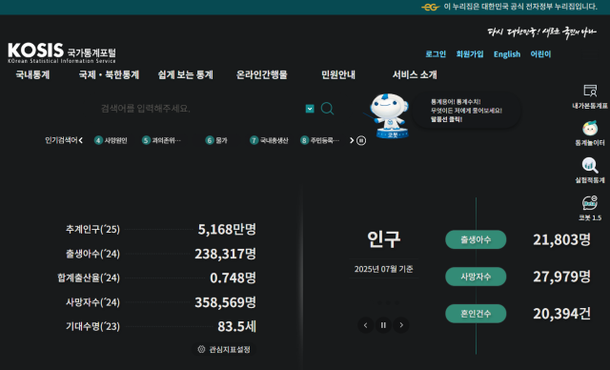Click the 기대수명('23) indicator label
Viewport: 610px width, 370px height.
93,326
